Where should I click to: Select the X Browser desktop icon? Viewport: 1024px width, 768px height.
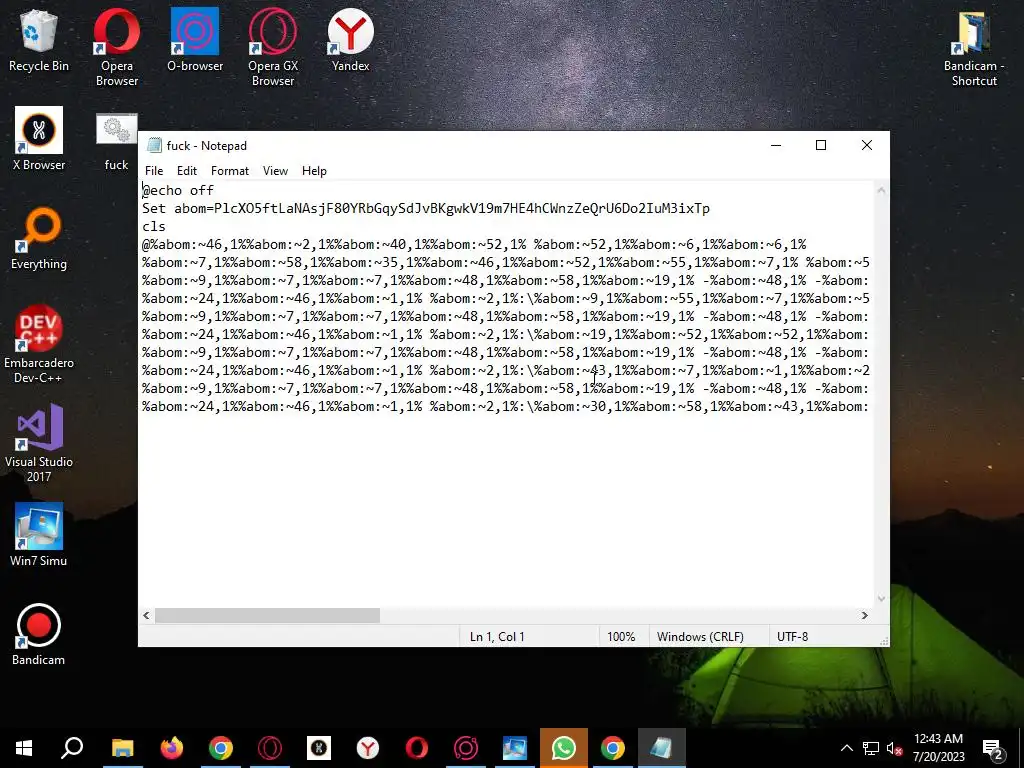[x=39, y=138]
